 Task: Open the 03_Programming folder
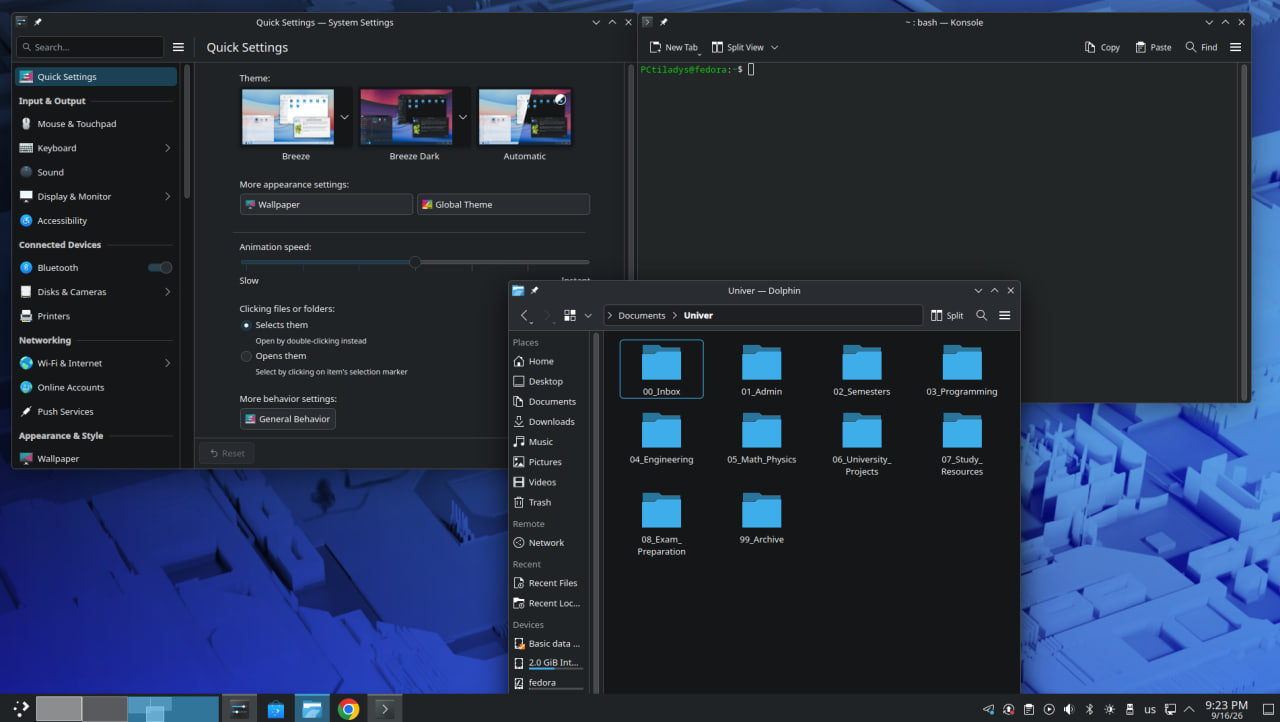tap(962, 370)
